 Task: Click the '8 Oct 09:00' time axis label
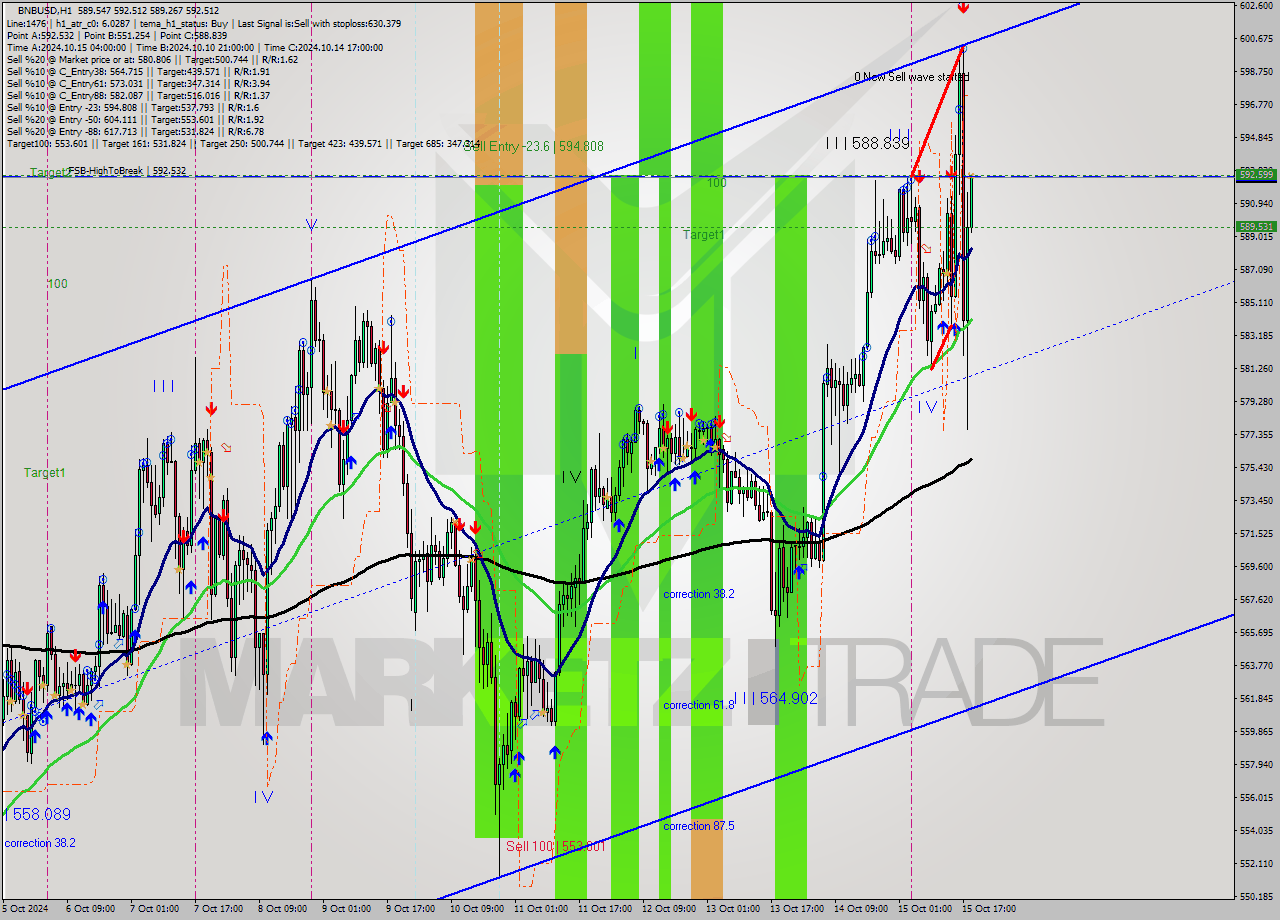pos(282,909)
